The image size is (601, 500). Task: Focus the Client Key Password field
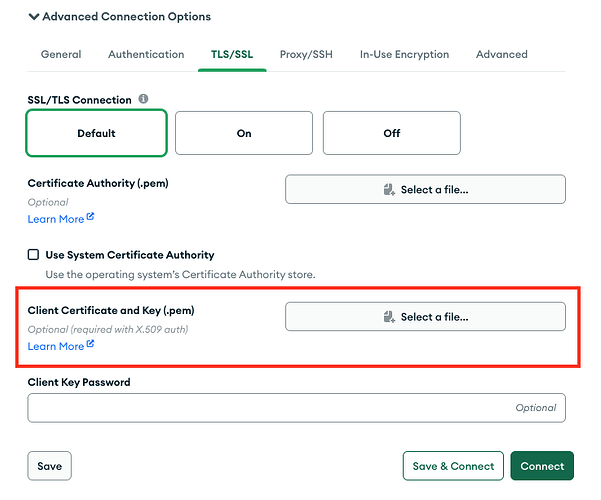(x=296, y=408)
